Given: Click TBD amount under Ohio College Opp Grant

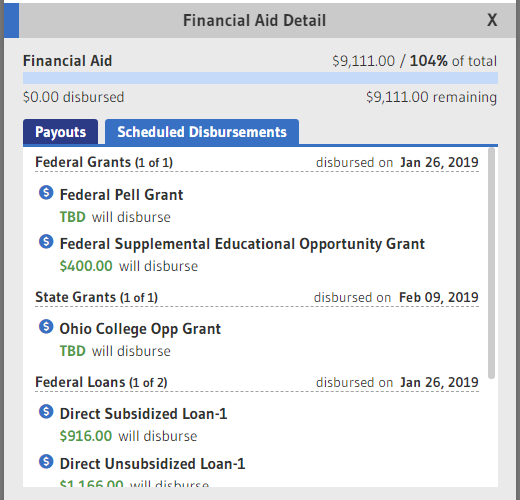Looking at the screenshot, I should [x=73, y=351].
